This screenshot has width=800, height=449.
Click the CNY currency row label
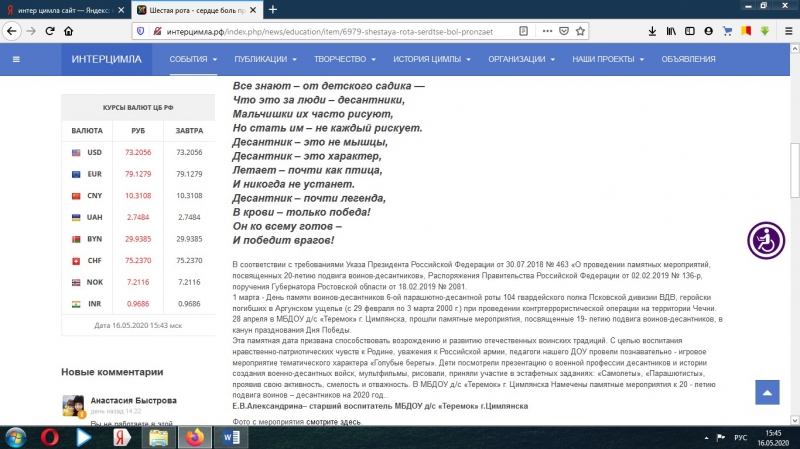(x=94, y=196)
